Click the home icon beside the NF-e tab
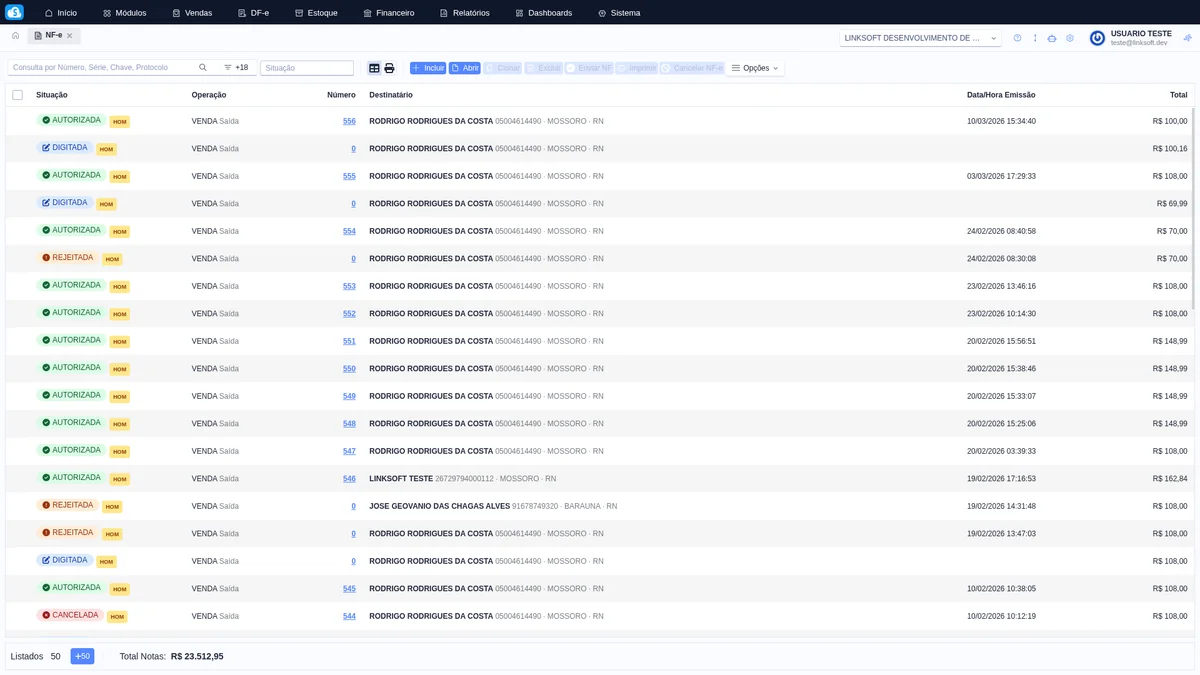Viewport: 1200px width, 675px height. point(16,35)
